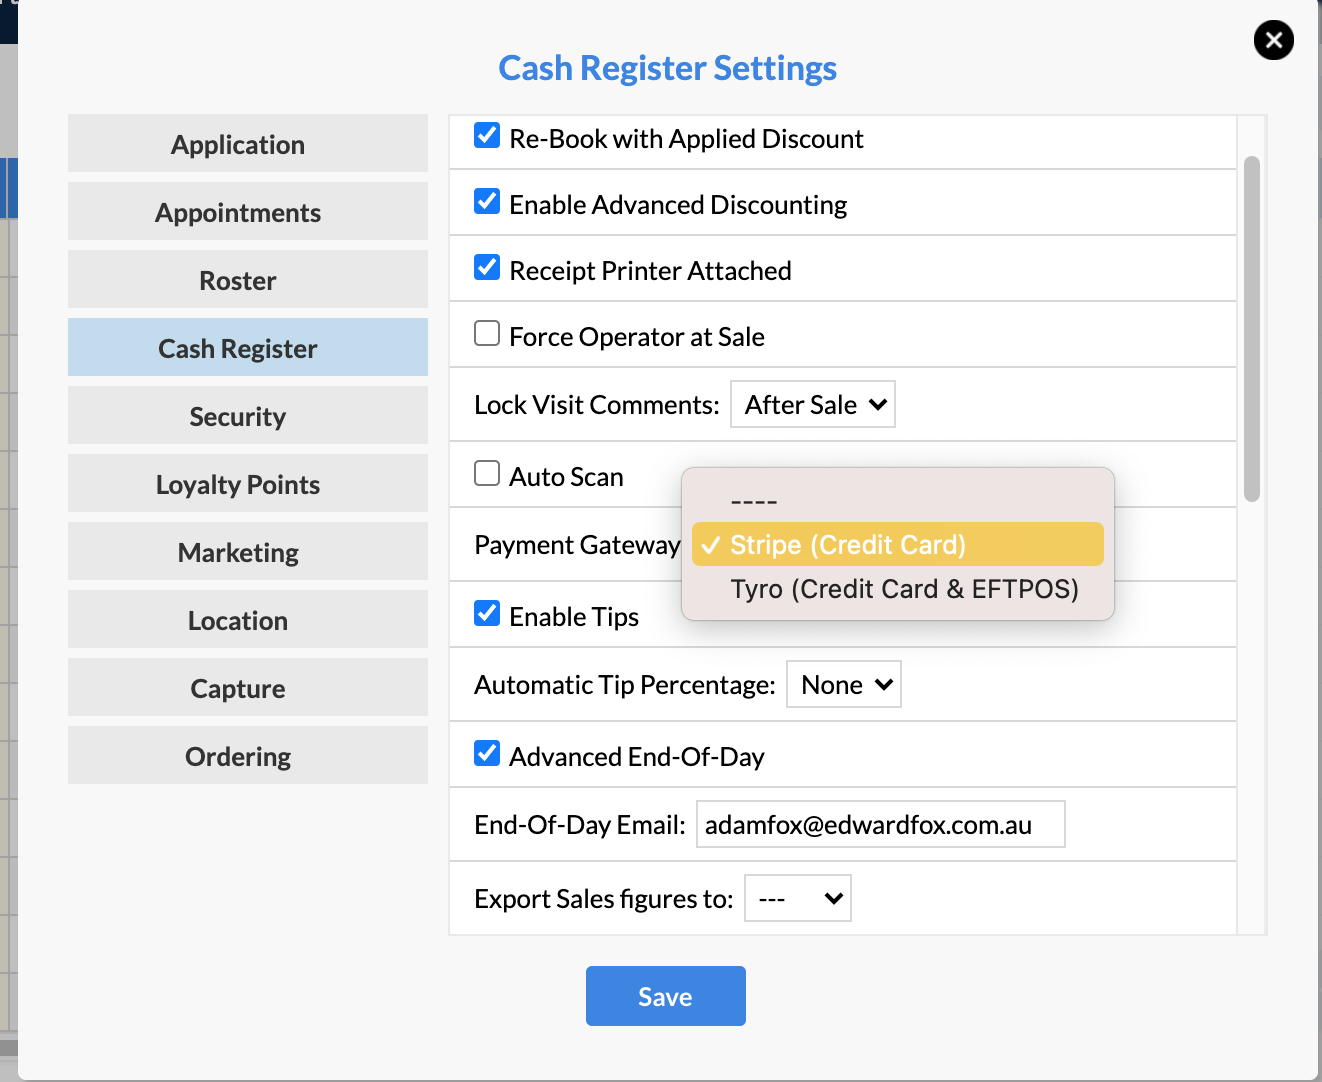Uncheck Advanced End-Of-Day
Screen dimensions: 1322x1082
coord(487,753)
